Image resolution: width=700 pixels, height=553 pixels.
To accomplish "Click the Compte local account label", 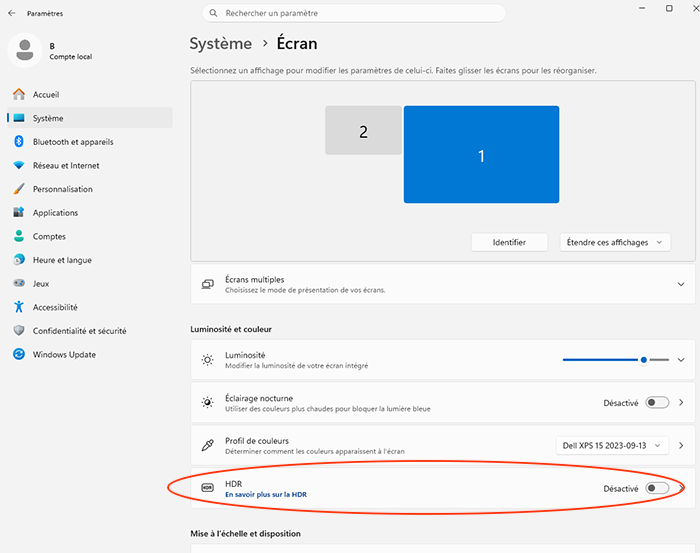I will (x=71, y=57).
